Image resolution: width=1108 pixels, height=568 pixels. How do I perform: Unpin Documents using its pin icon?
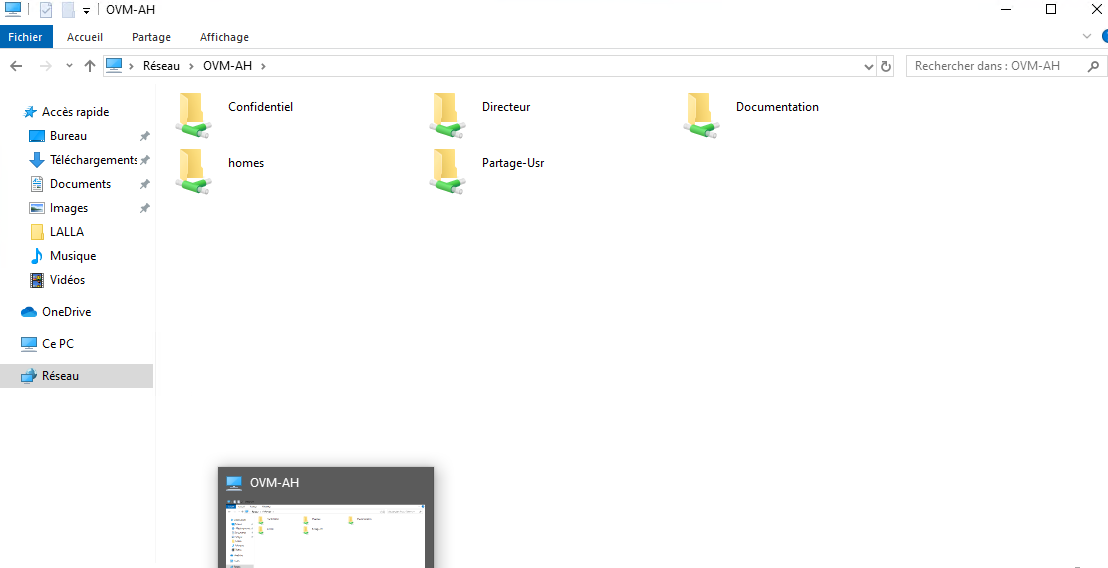tap(144, 184)
